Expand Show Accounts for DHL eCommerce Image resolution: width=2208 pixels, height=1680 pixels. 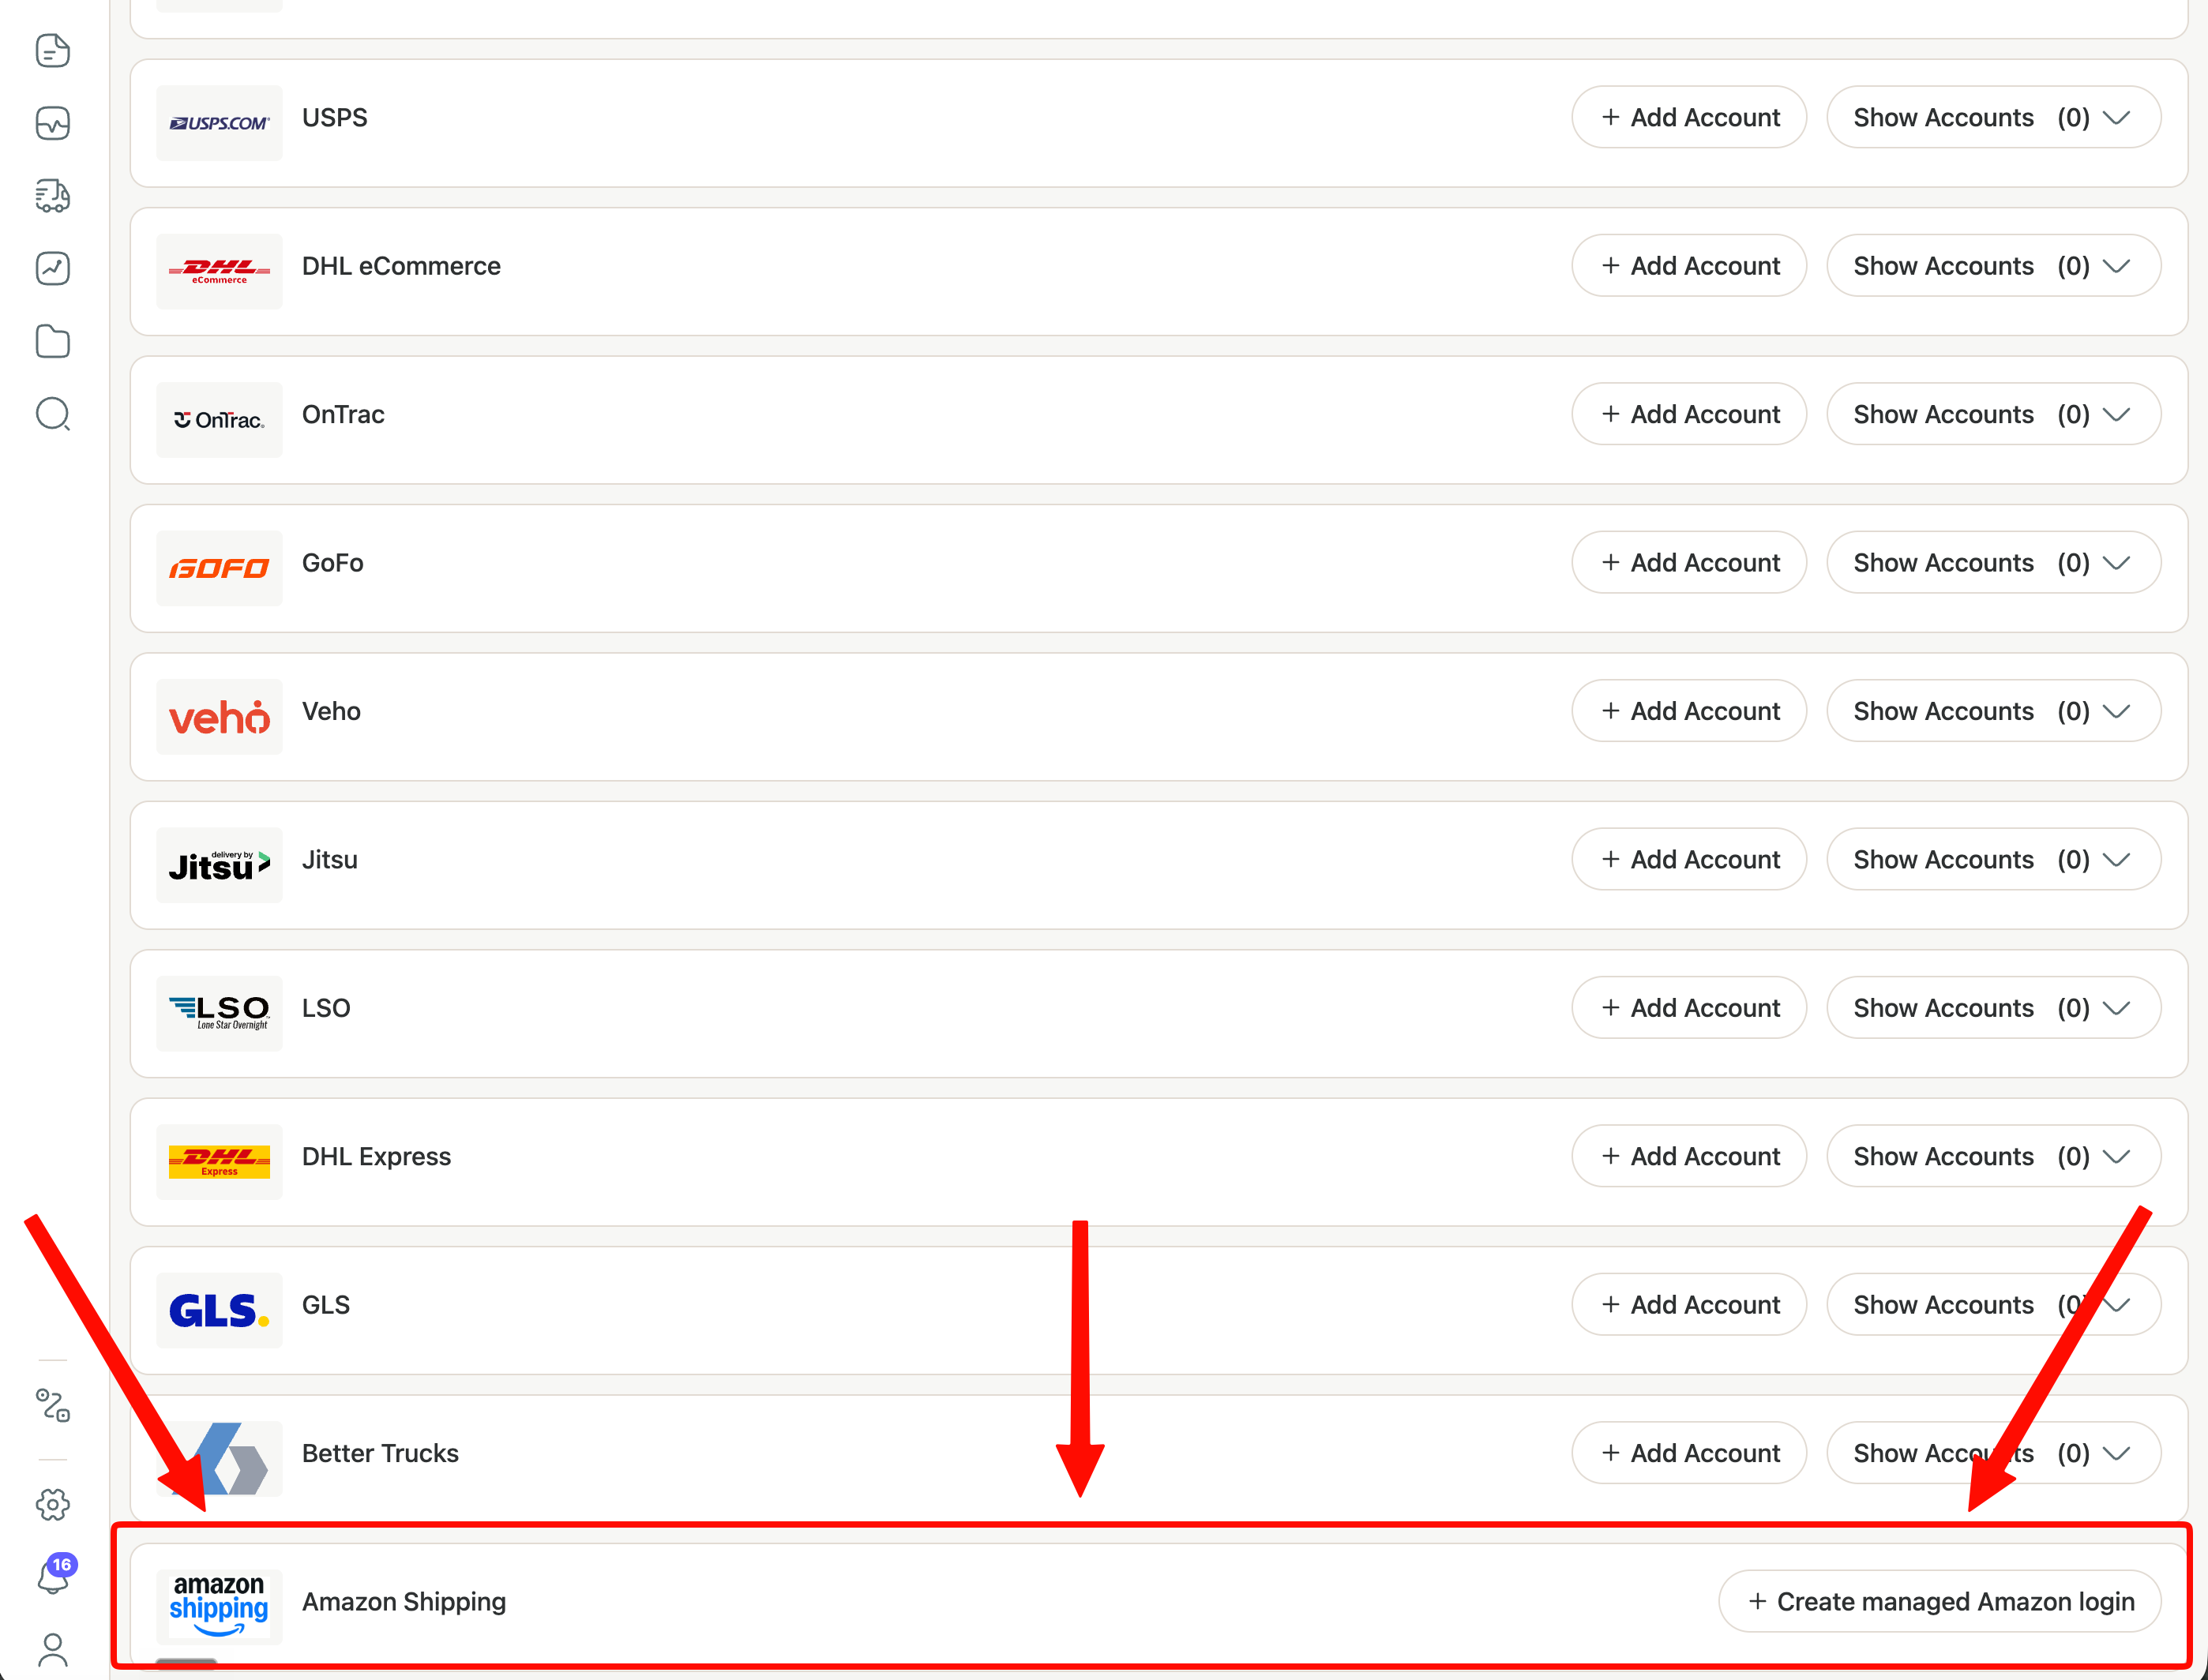pos(1993,266)
